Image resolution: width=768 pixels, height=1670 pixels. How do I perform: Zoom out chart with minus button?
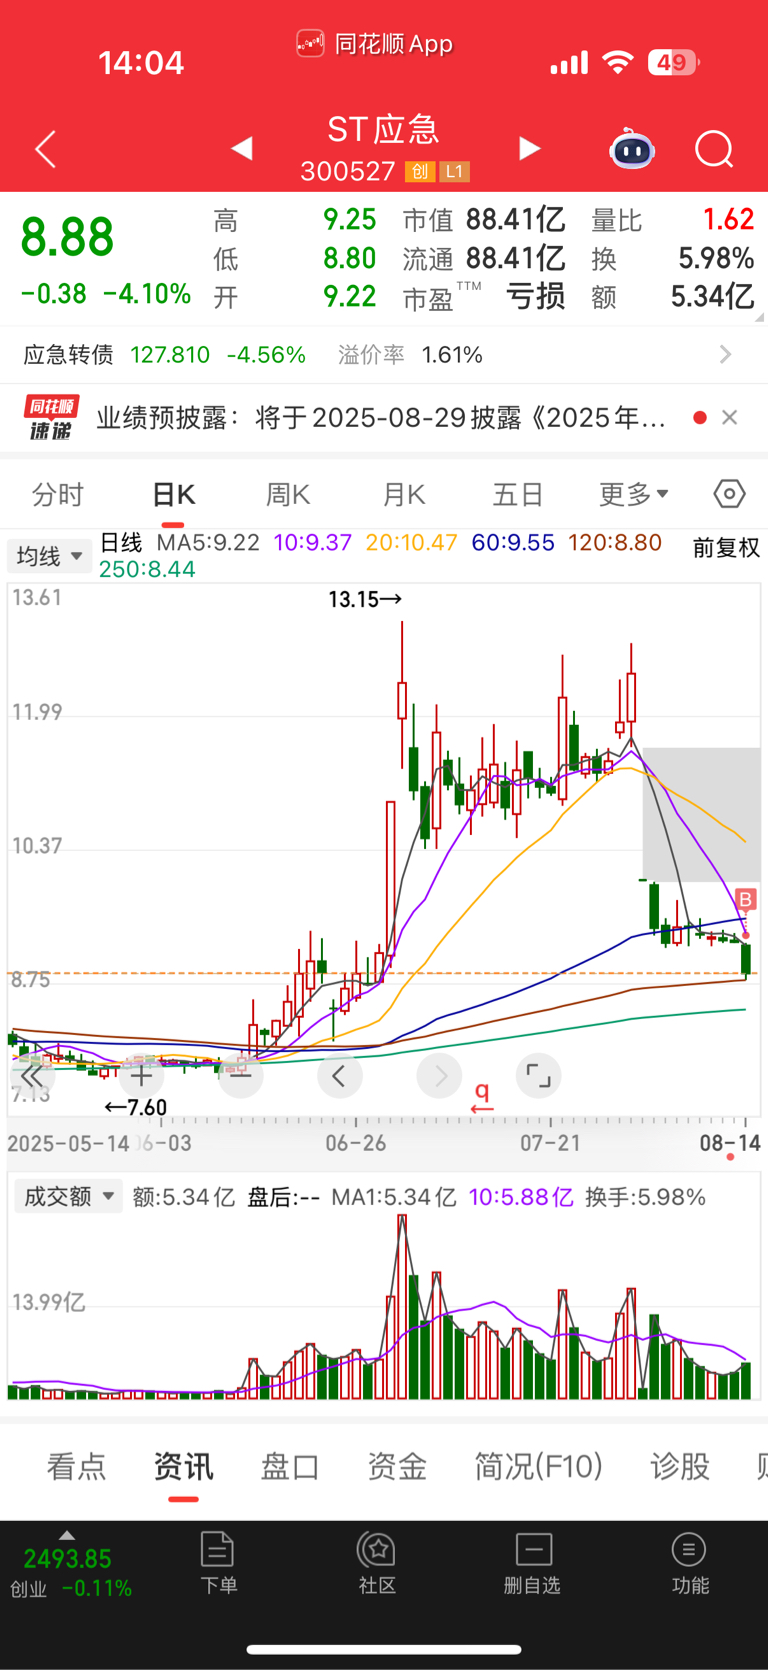coord(240,1076)
